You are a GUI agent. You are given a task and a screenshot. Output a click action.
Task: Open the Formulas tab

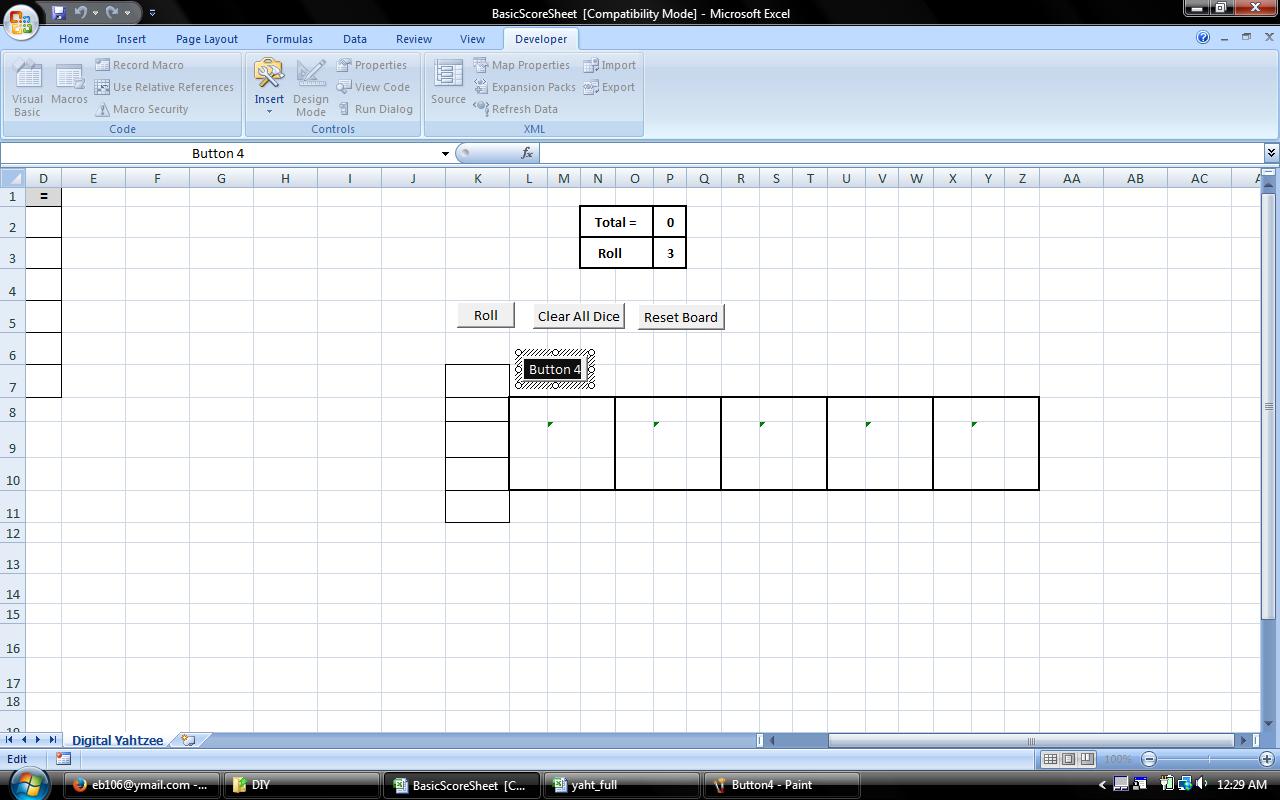289,39
